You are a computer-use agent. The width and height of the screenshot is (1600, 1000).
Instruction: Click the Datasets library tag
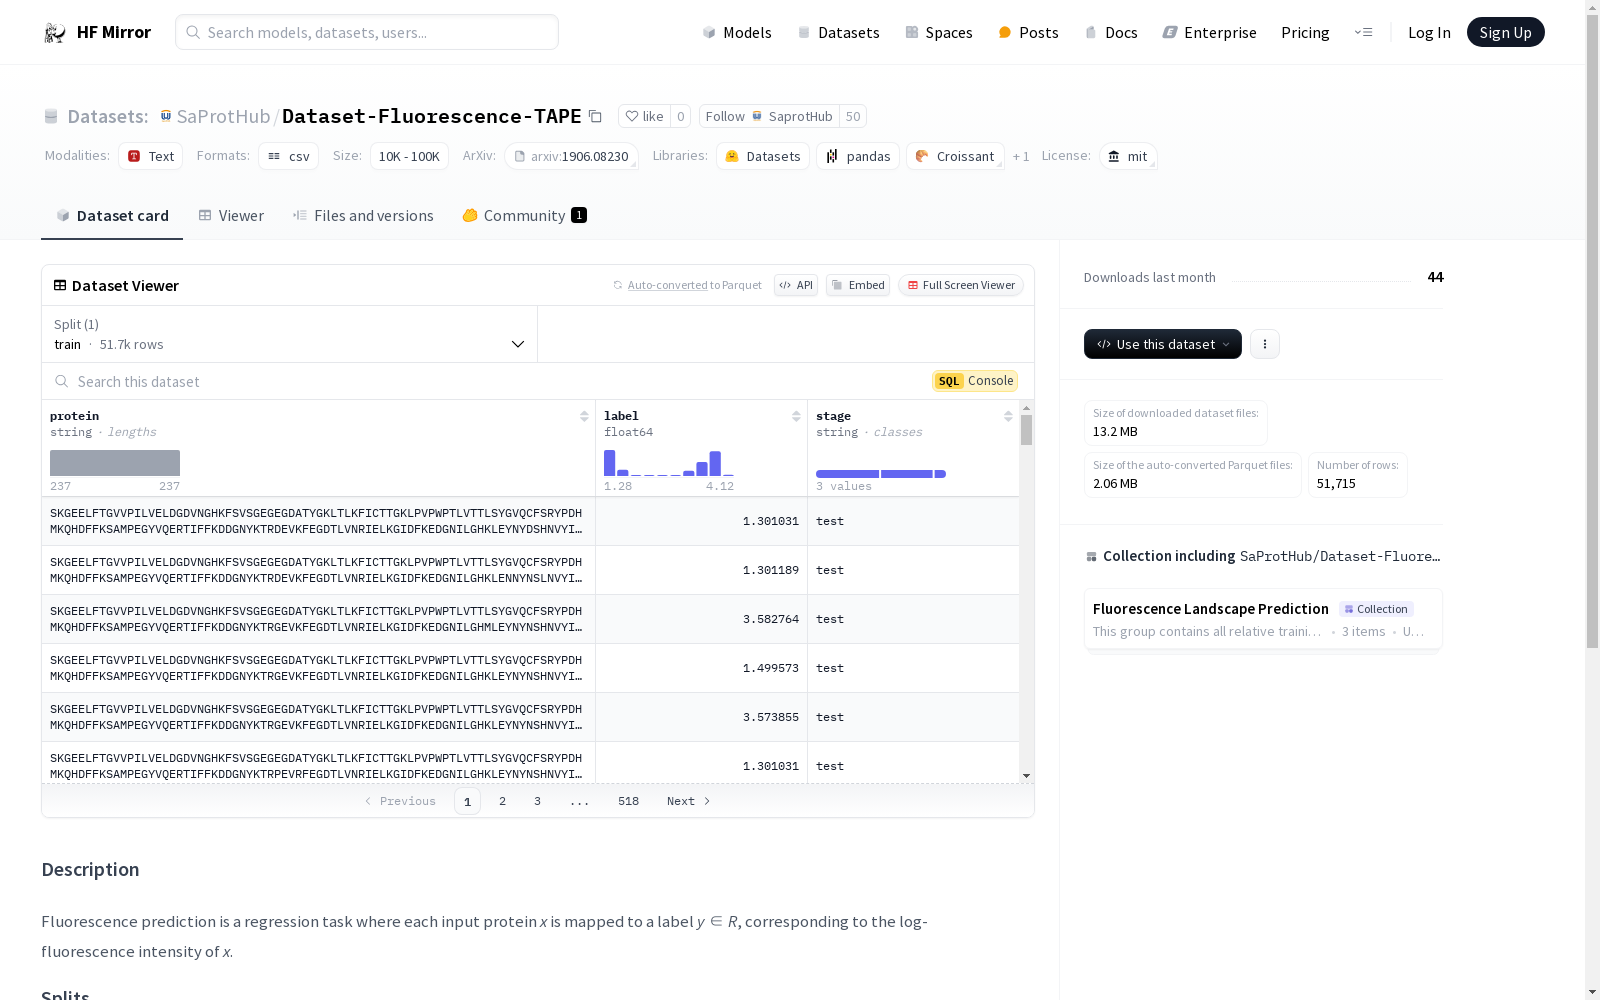point(762,156)
